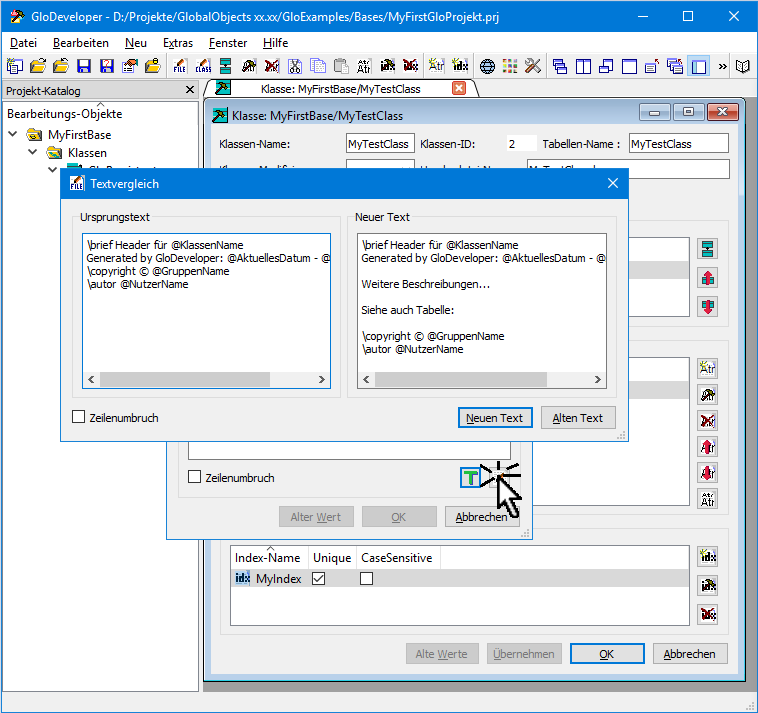Click the right scroll arrow of the Neuer Text box
The image size is (758, 713).
(598, 379)
